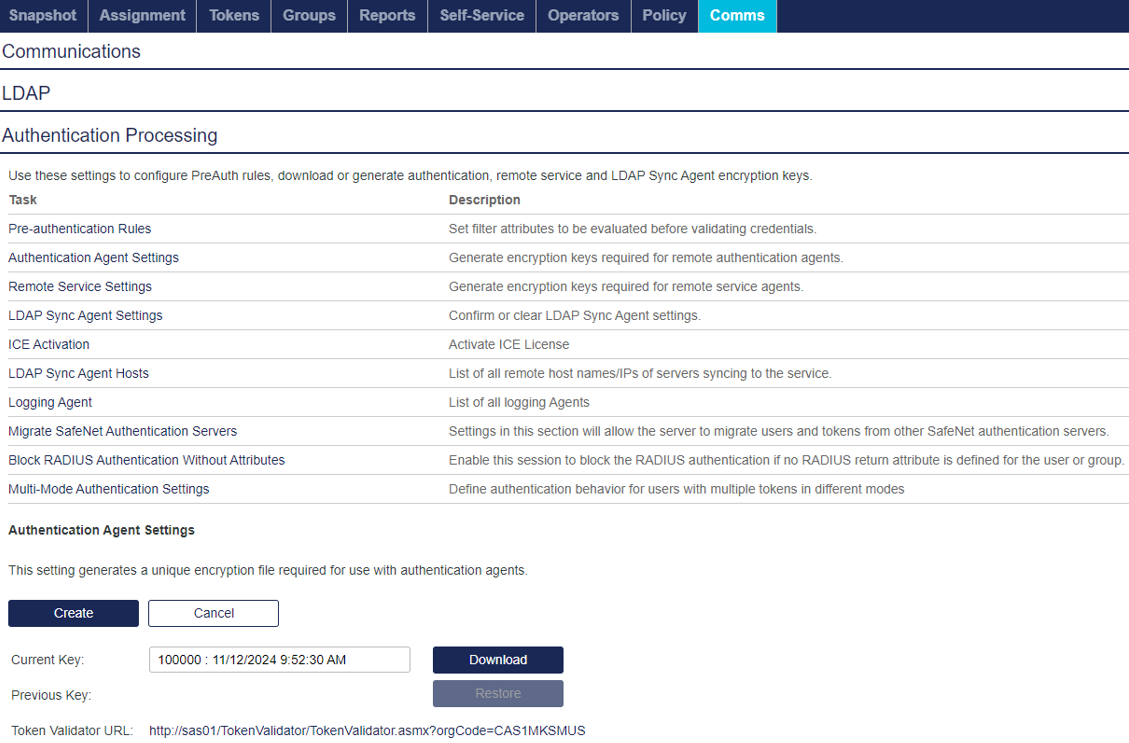This screenshot has height=743, width=1129.
Task: Click the bold 'Authentication Agent Settings' heading
Action: click(102, 530)
